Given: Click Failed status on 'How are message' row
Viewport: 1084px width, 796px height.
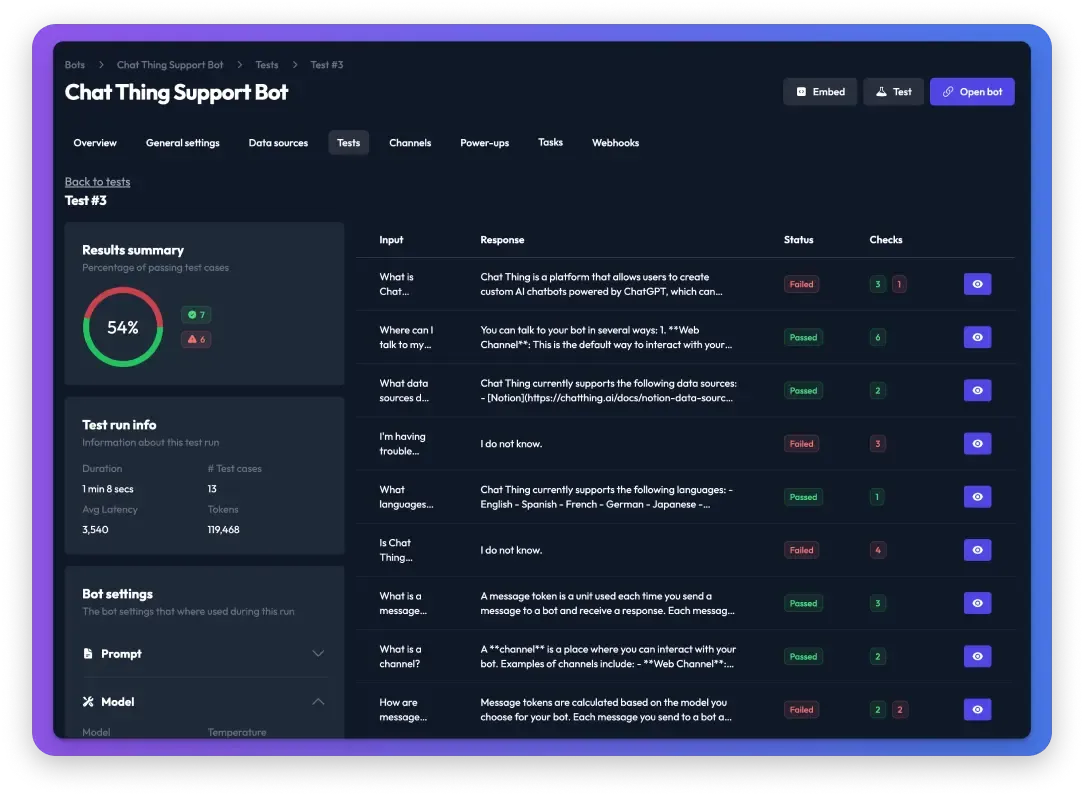Looking at the screenshot, I should pos(801,710).
